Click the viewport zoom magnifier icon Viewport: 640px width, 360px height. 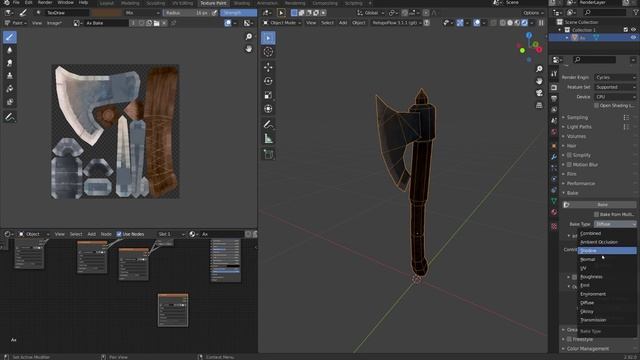[x=539, y=69]
